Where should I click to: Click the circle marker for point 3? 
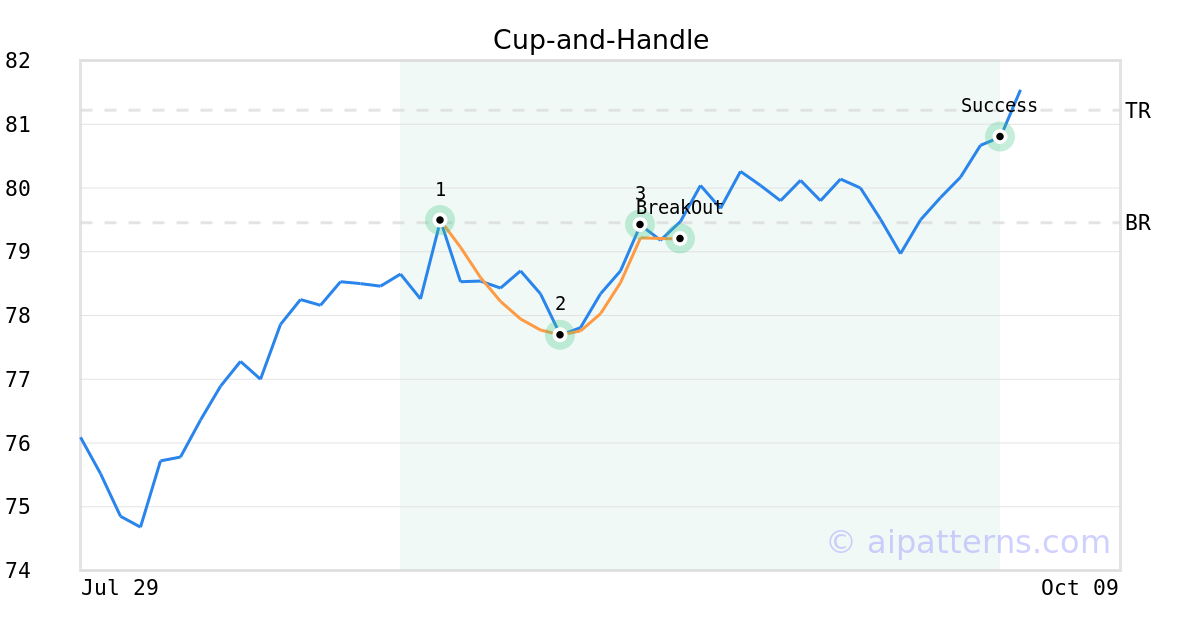tap(640, 224)
